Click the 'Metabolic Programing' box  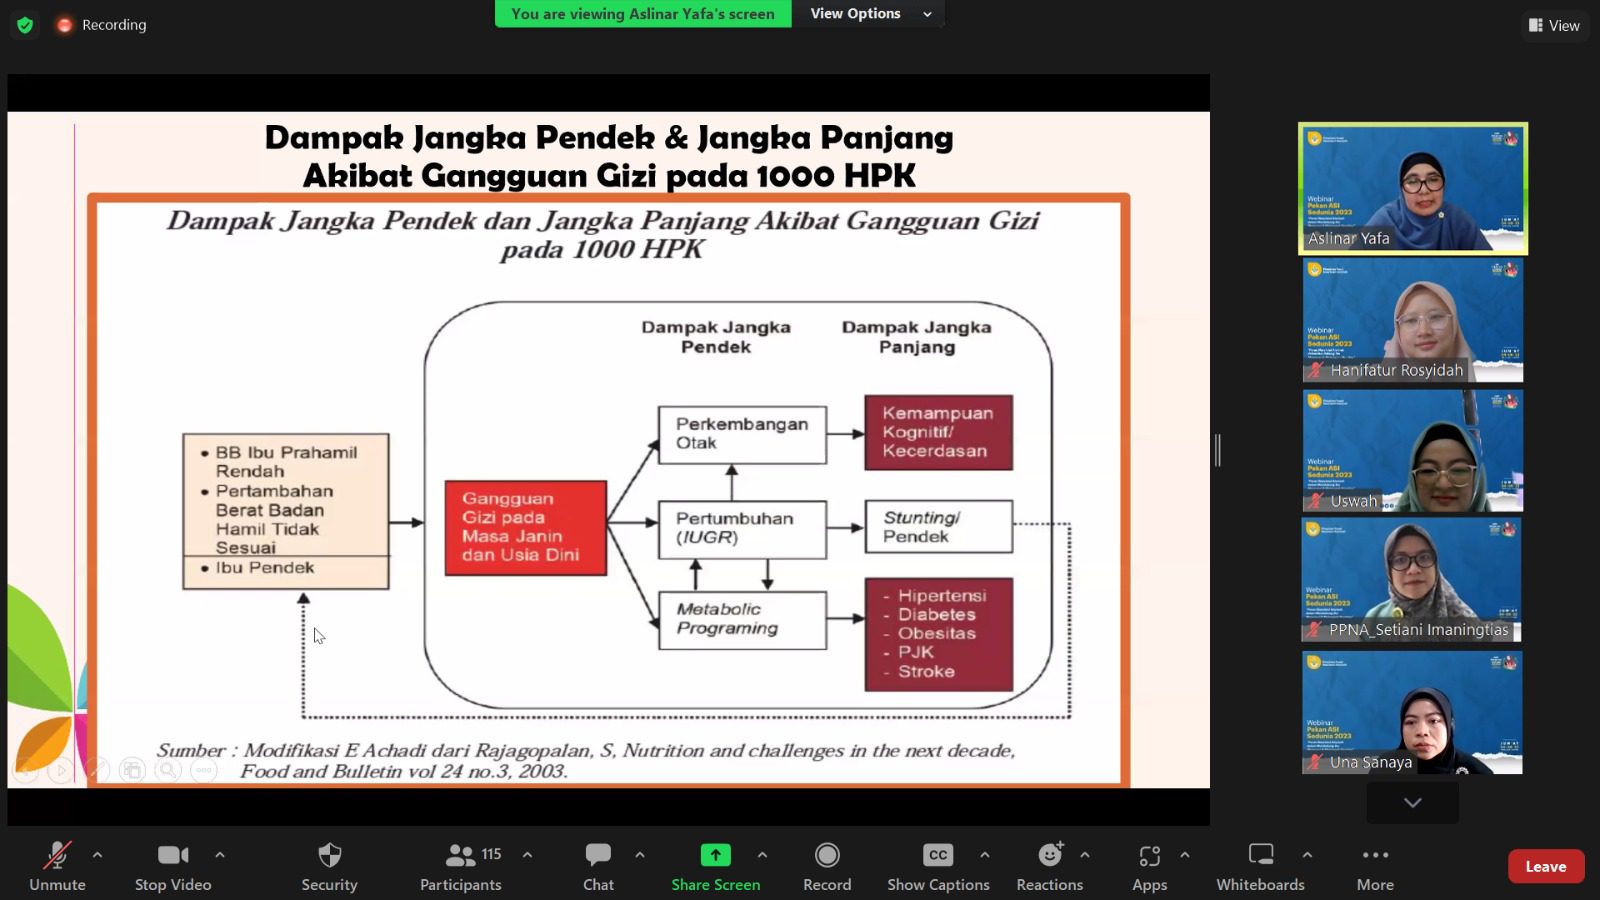pos(742,620)
